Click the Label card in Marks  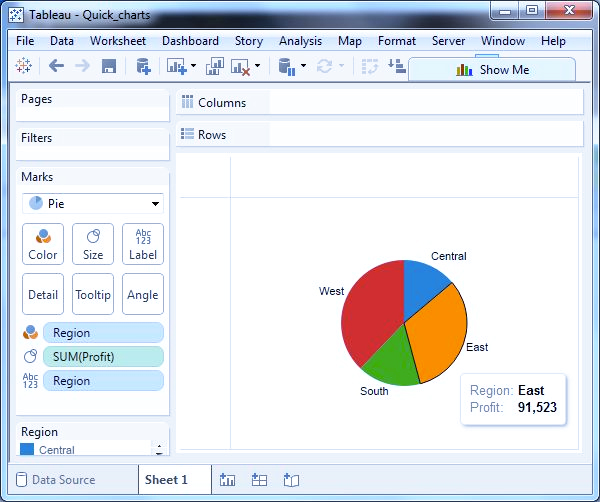pos(143,244)
